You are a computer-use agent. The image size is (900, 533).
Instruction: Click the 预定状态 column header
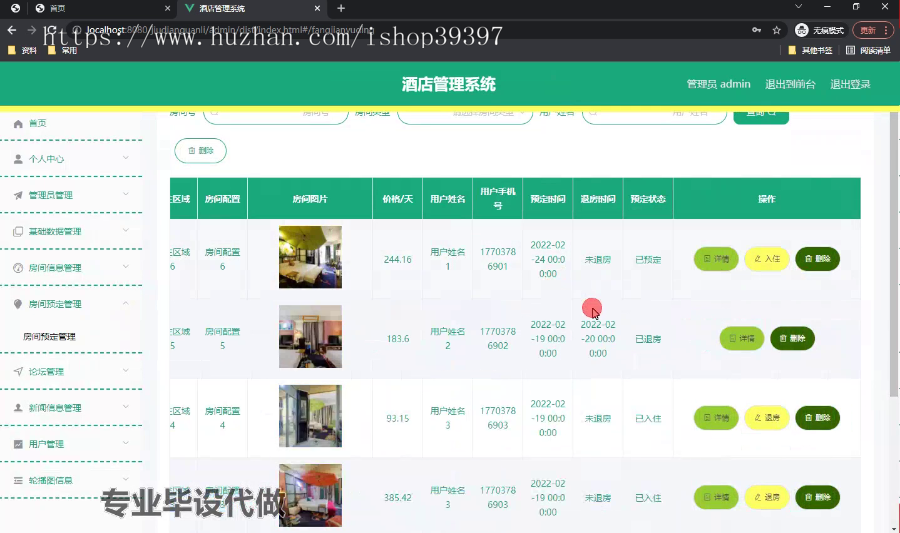[x=648, y=199]
